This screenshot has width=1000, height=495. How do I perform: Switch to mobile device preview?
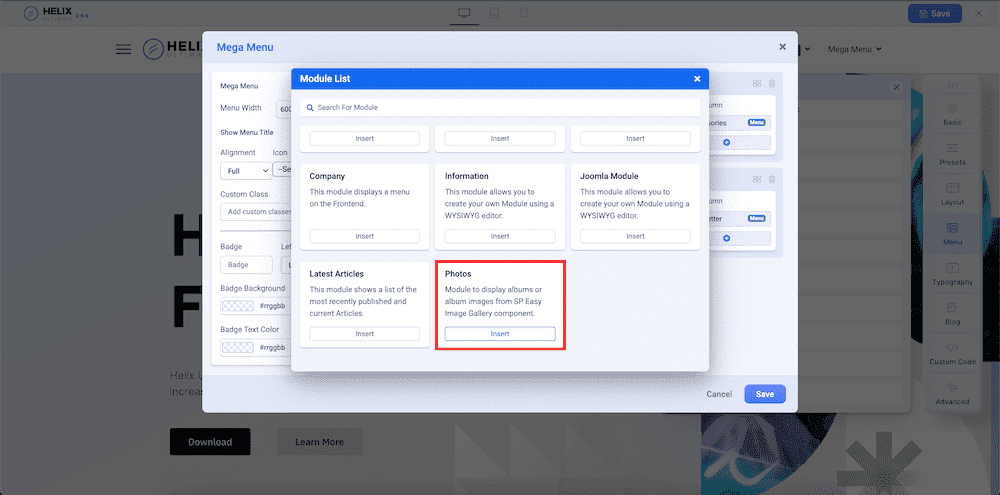point(524,13)
